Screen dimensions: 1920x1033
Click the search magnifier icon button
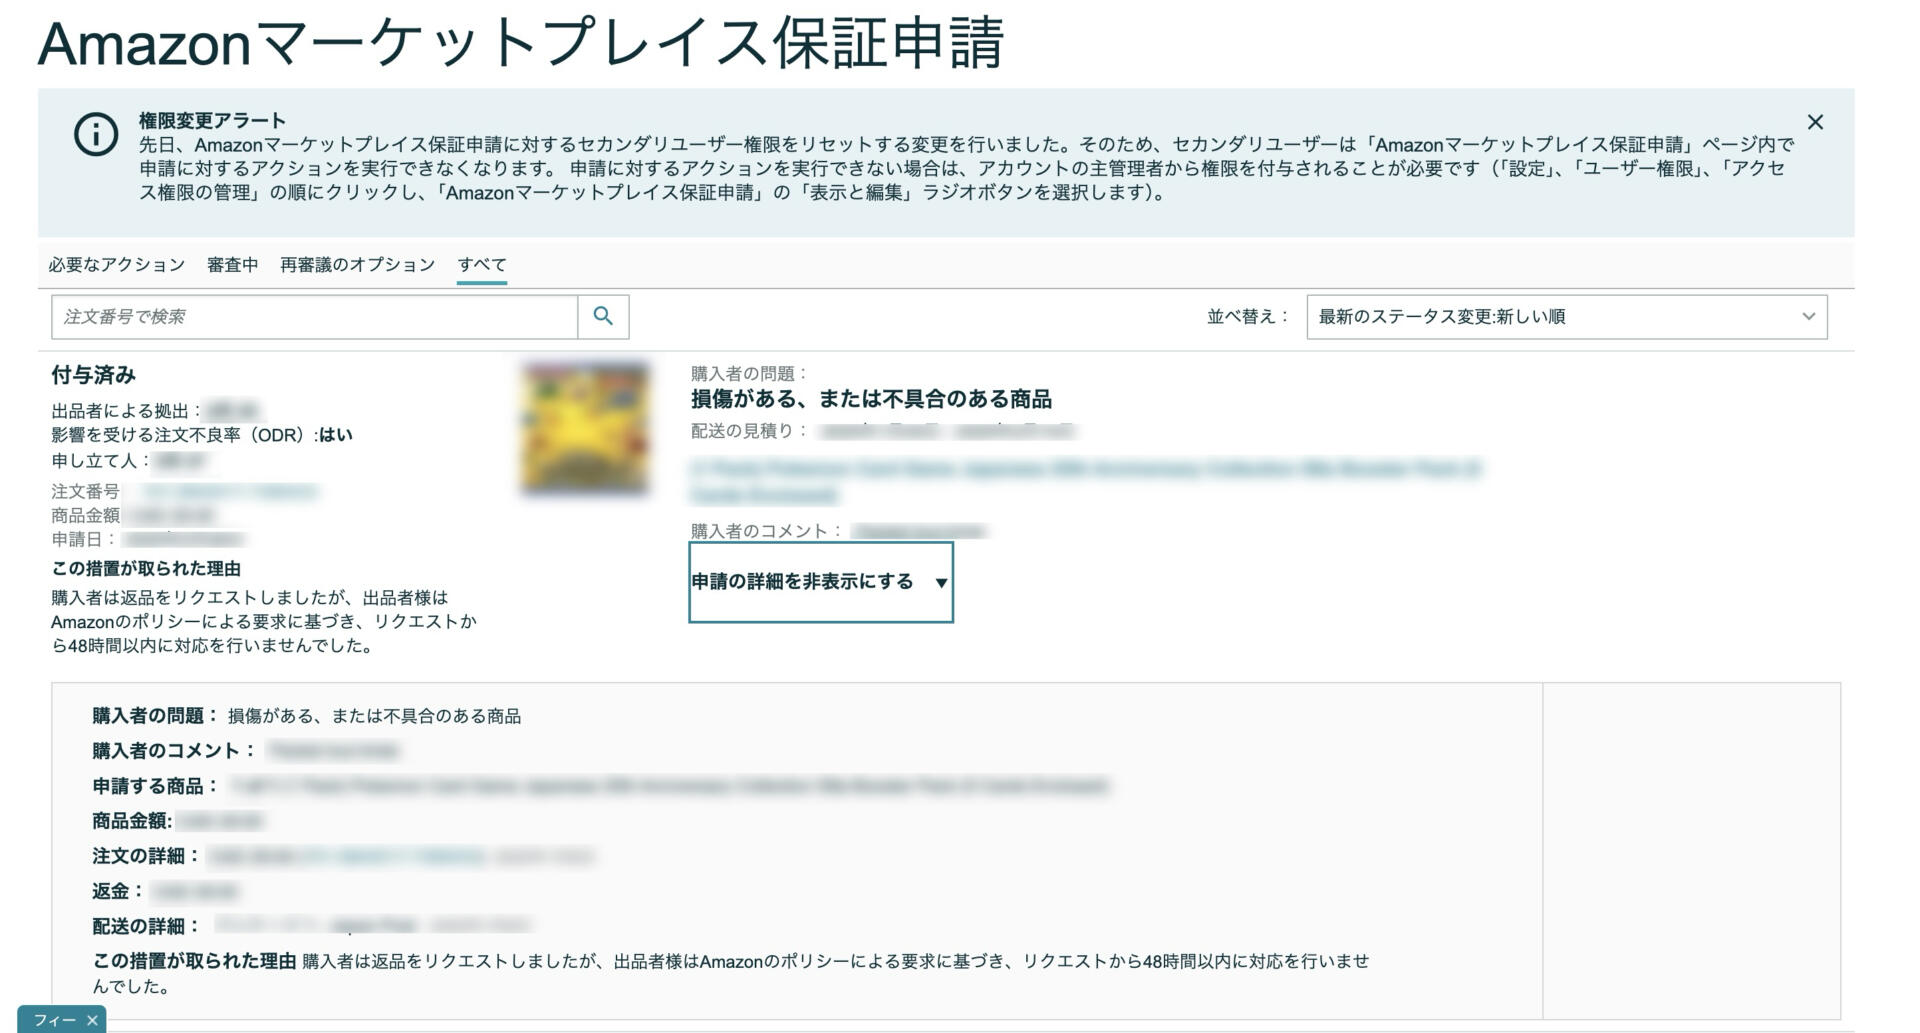(603, 316)
